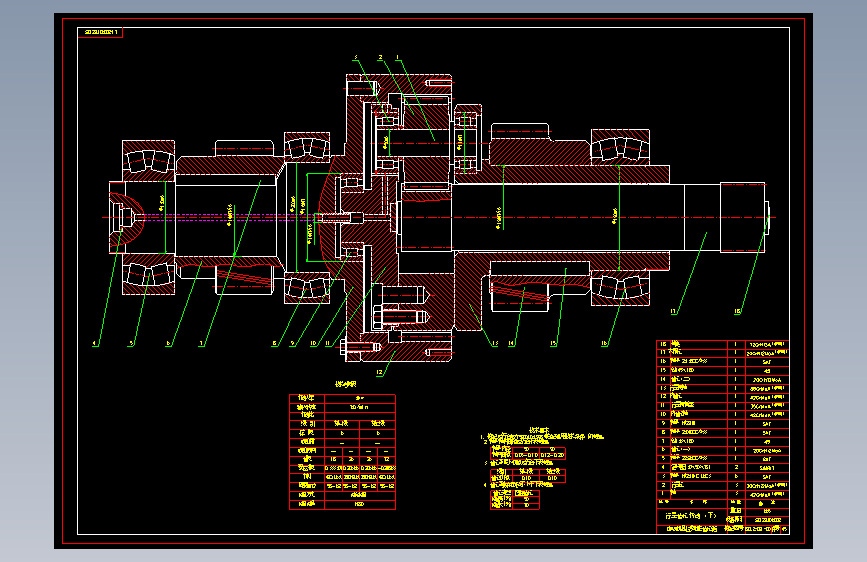Select balloon label 4 under the left bearing

[95, 344]
